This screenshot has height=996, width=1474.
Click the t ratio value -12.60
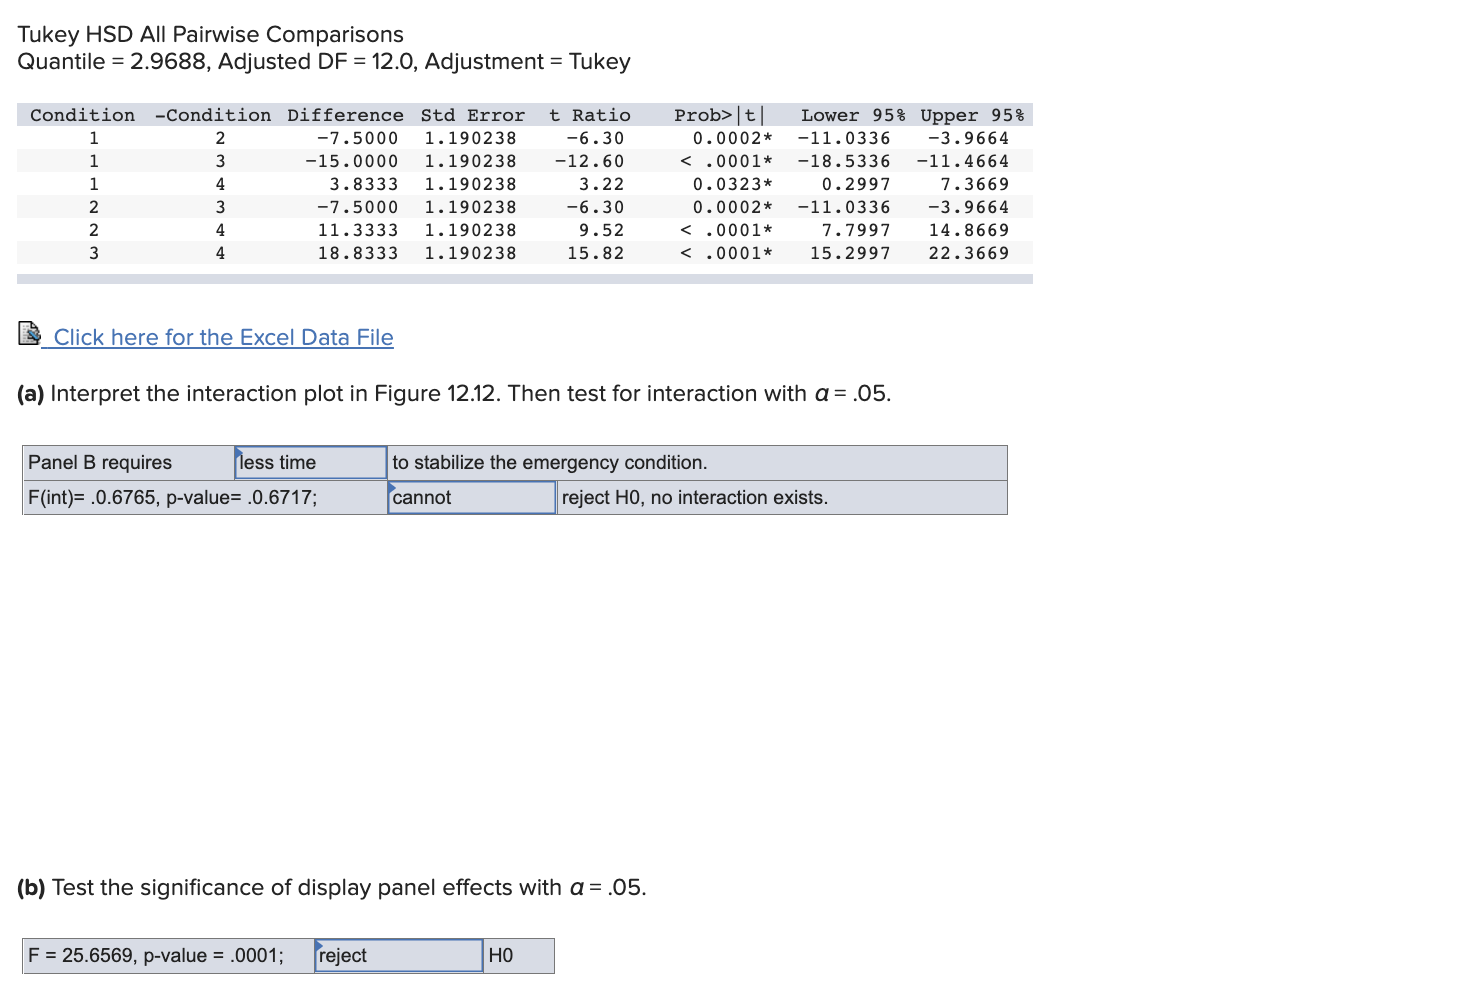click(x=589, y=161)
